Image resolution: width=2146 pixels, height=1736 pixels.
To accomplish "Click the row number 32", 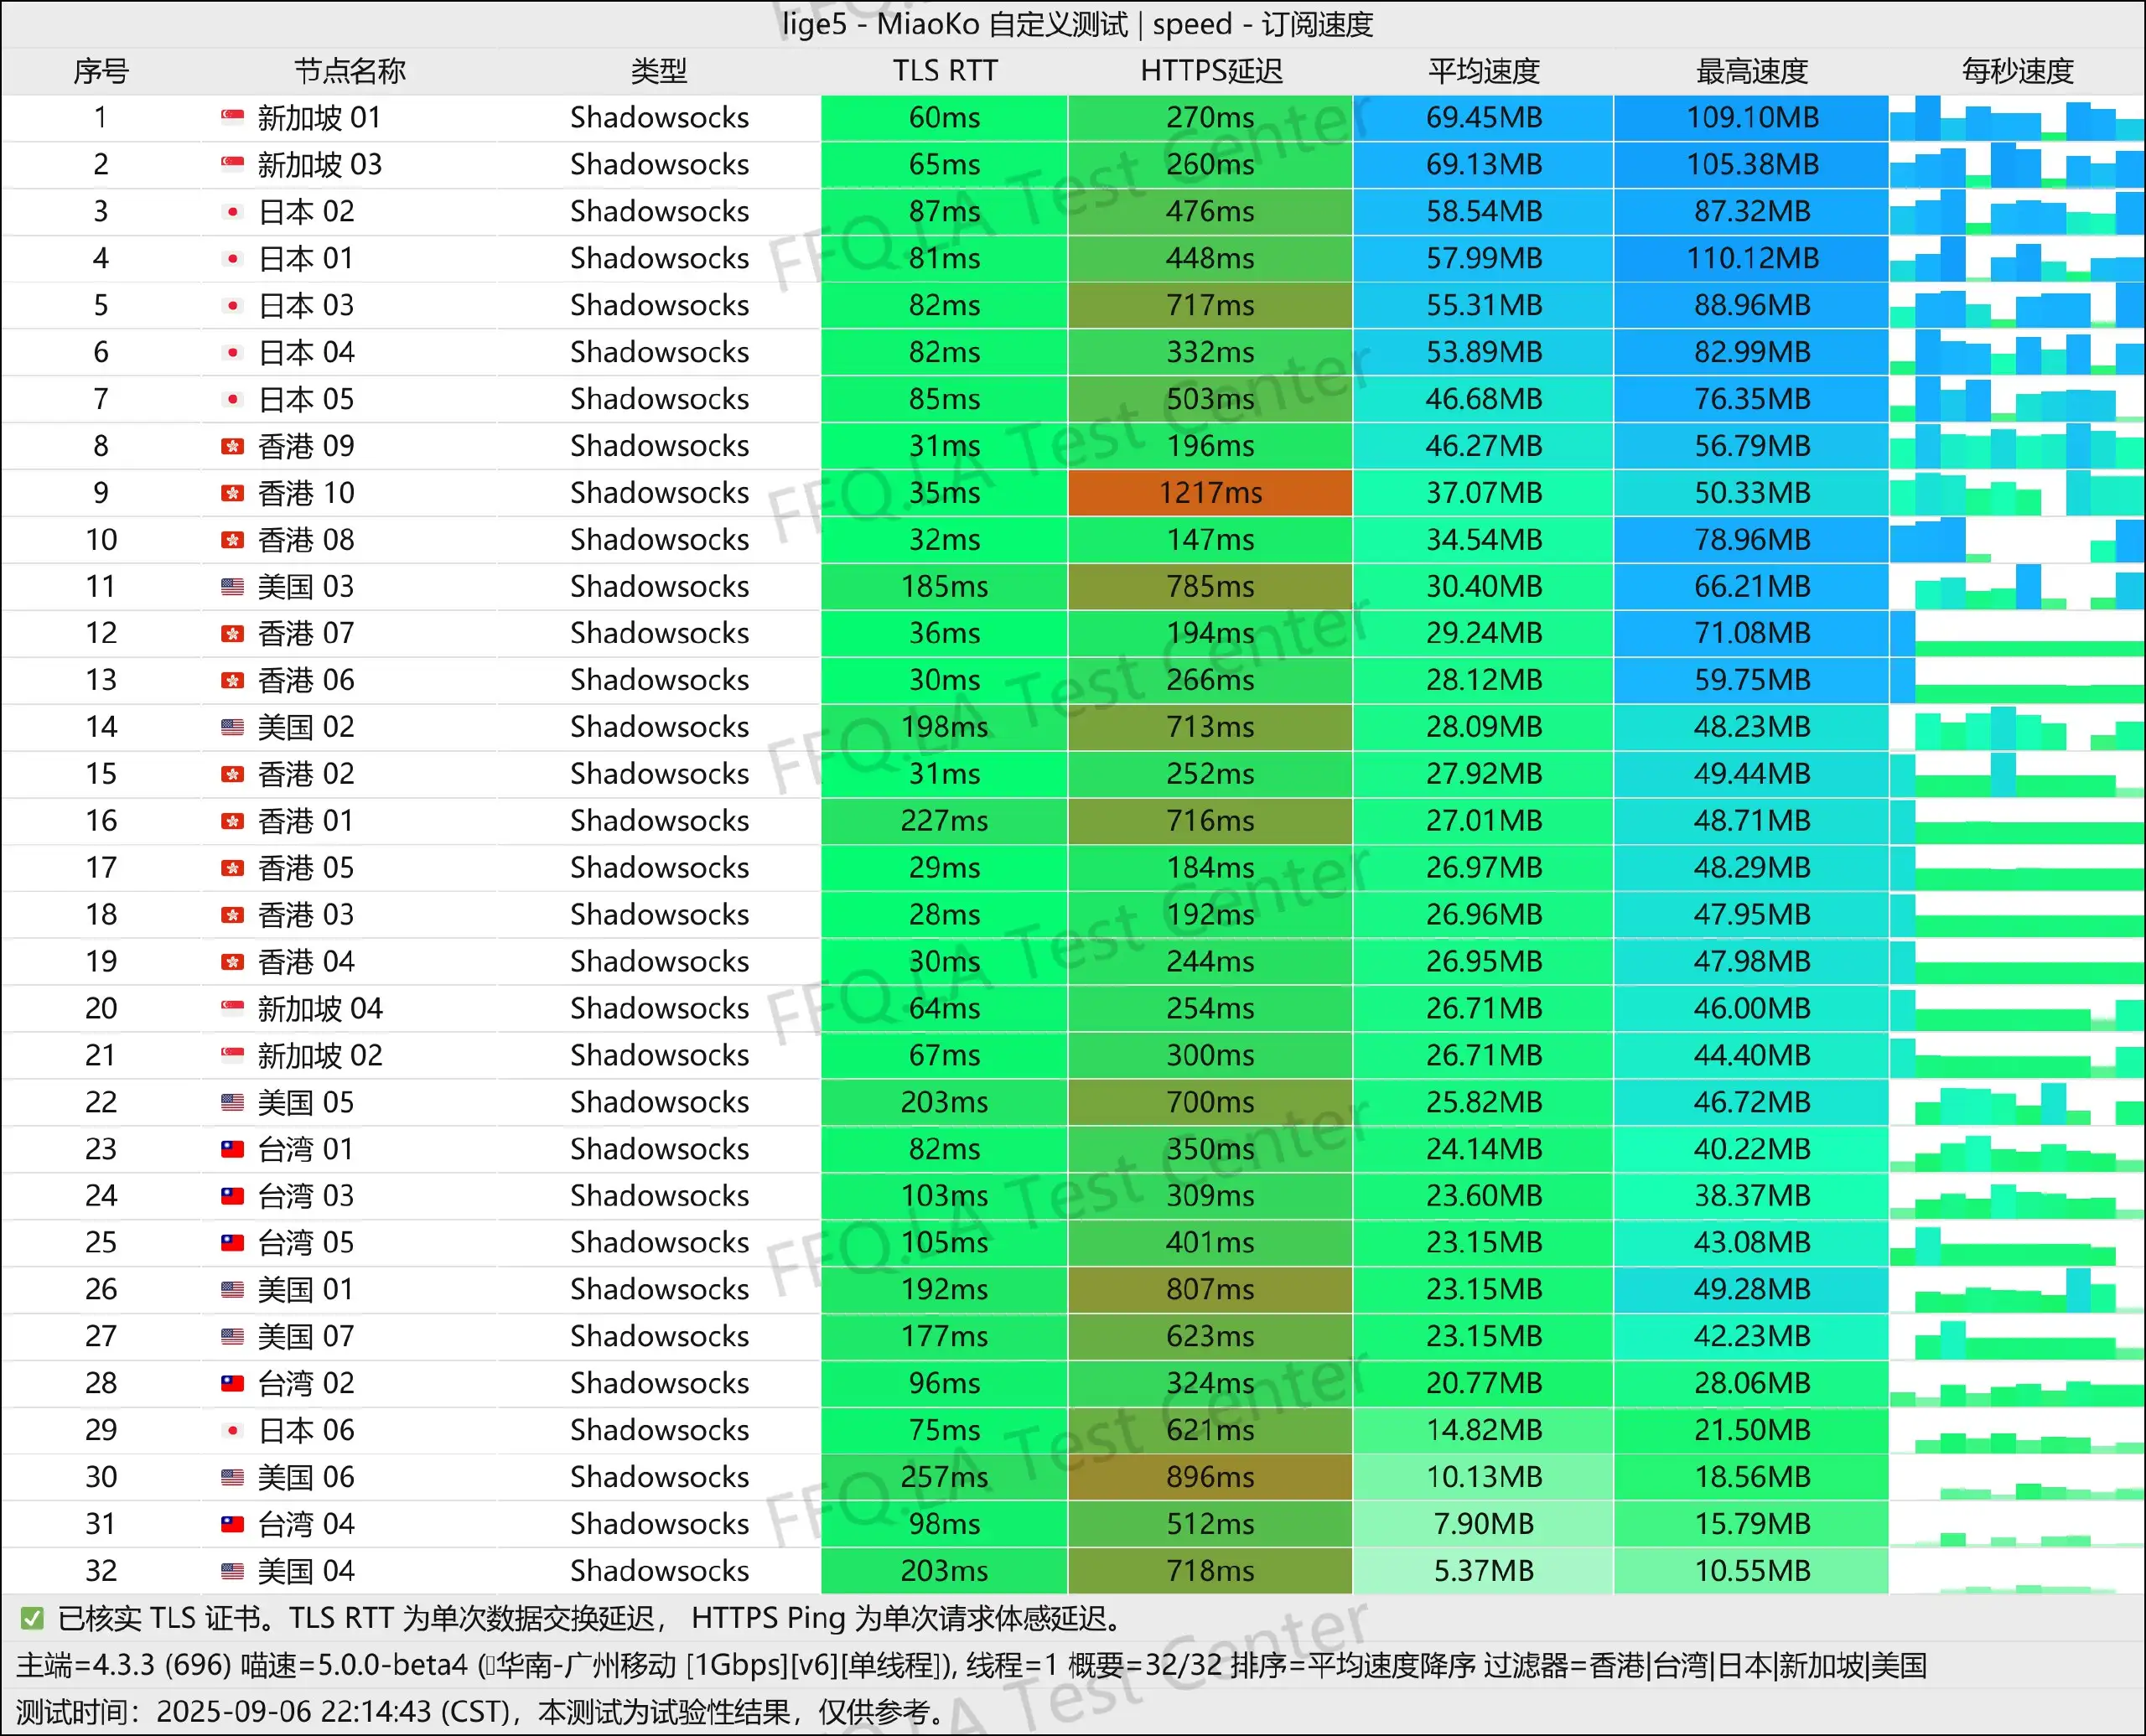I will (101, 1571).
